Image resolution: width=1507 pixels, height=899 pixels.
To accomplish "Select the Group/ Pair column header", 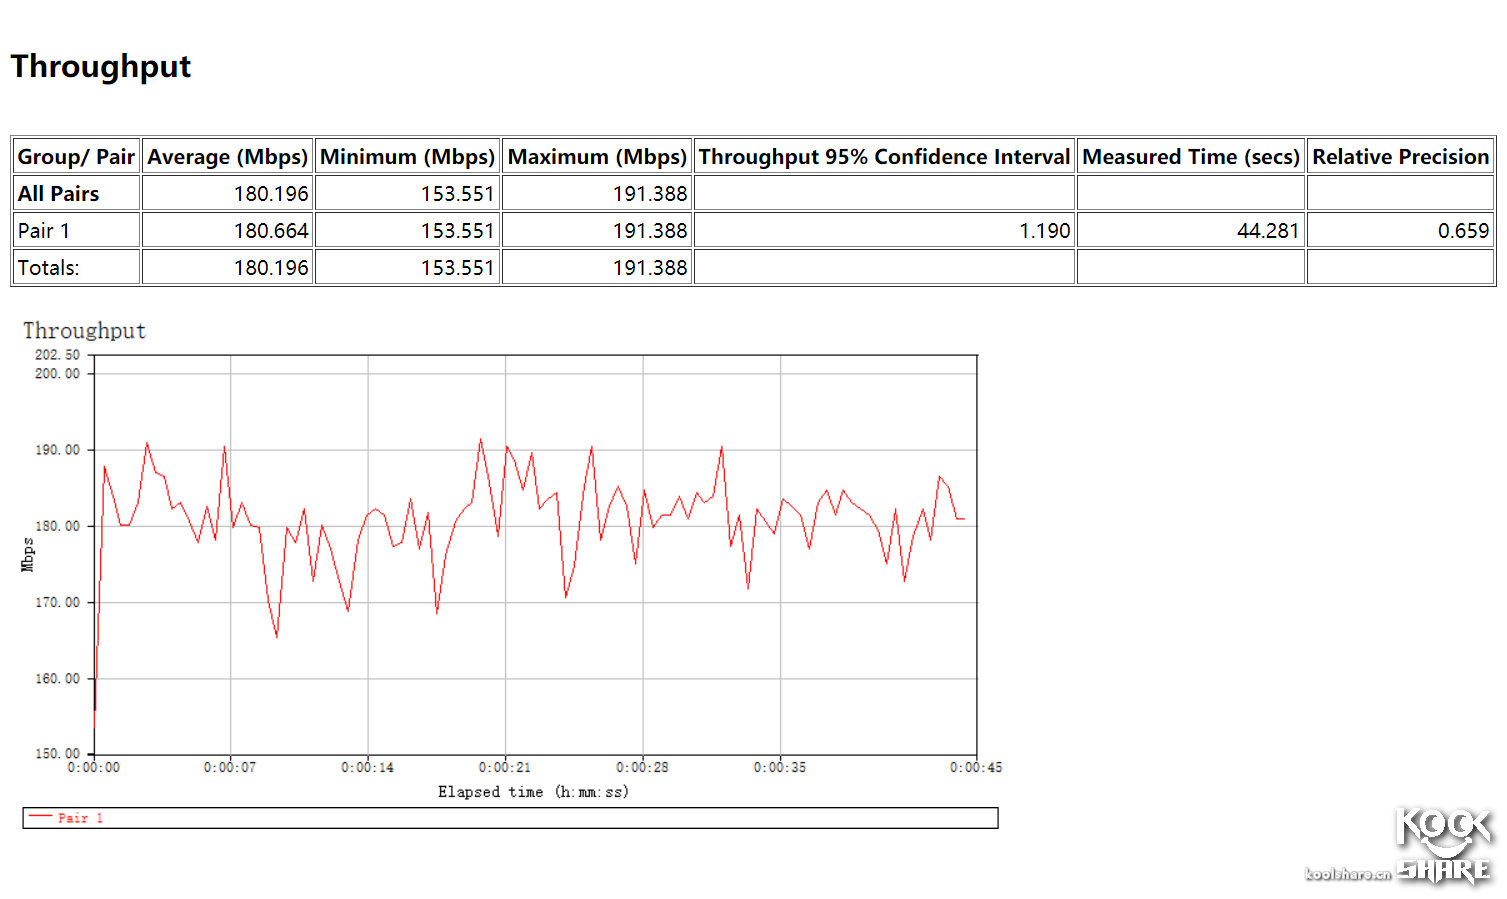I will point(76,157).
